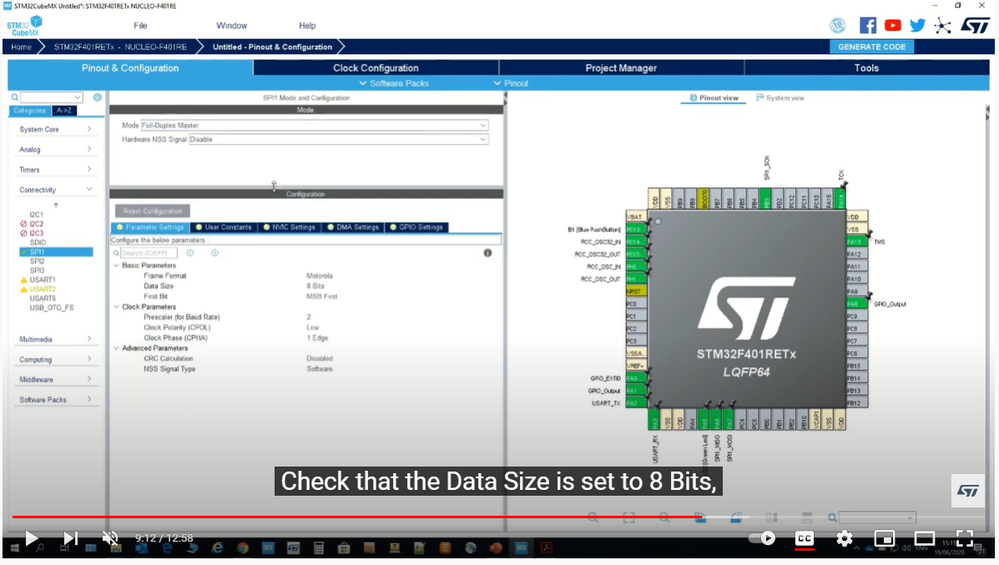Open the File menu
The image size is (999, 565).
coord(140,25)
